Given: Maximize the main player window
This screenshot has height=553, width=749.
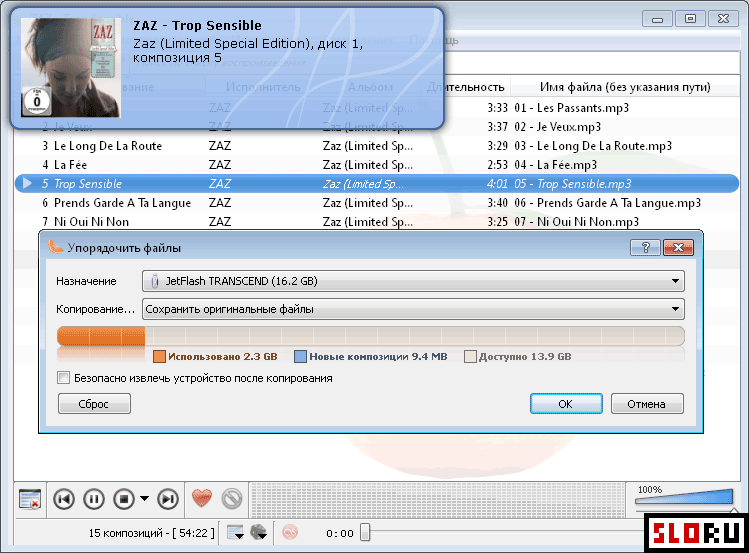Looking at the screenshot, I should click(x=690, y=19).
